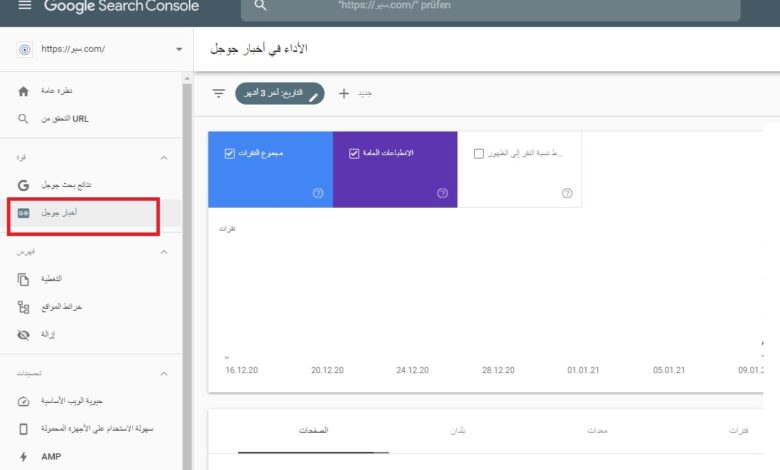Click help icon on impressions card
The width and height of the screenshot is (780, 470).
[x=442, y=193]
